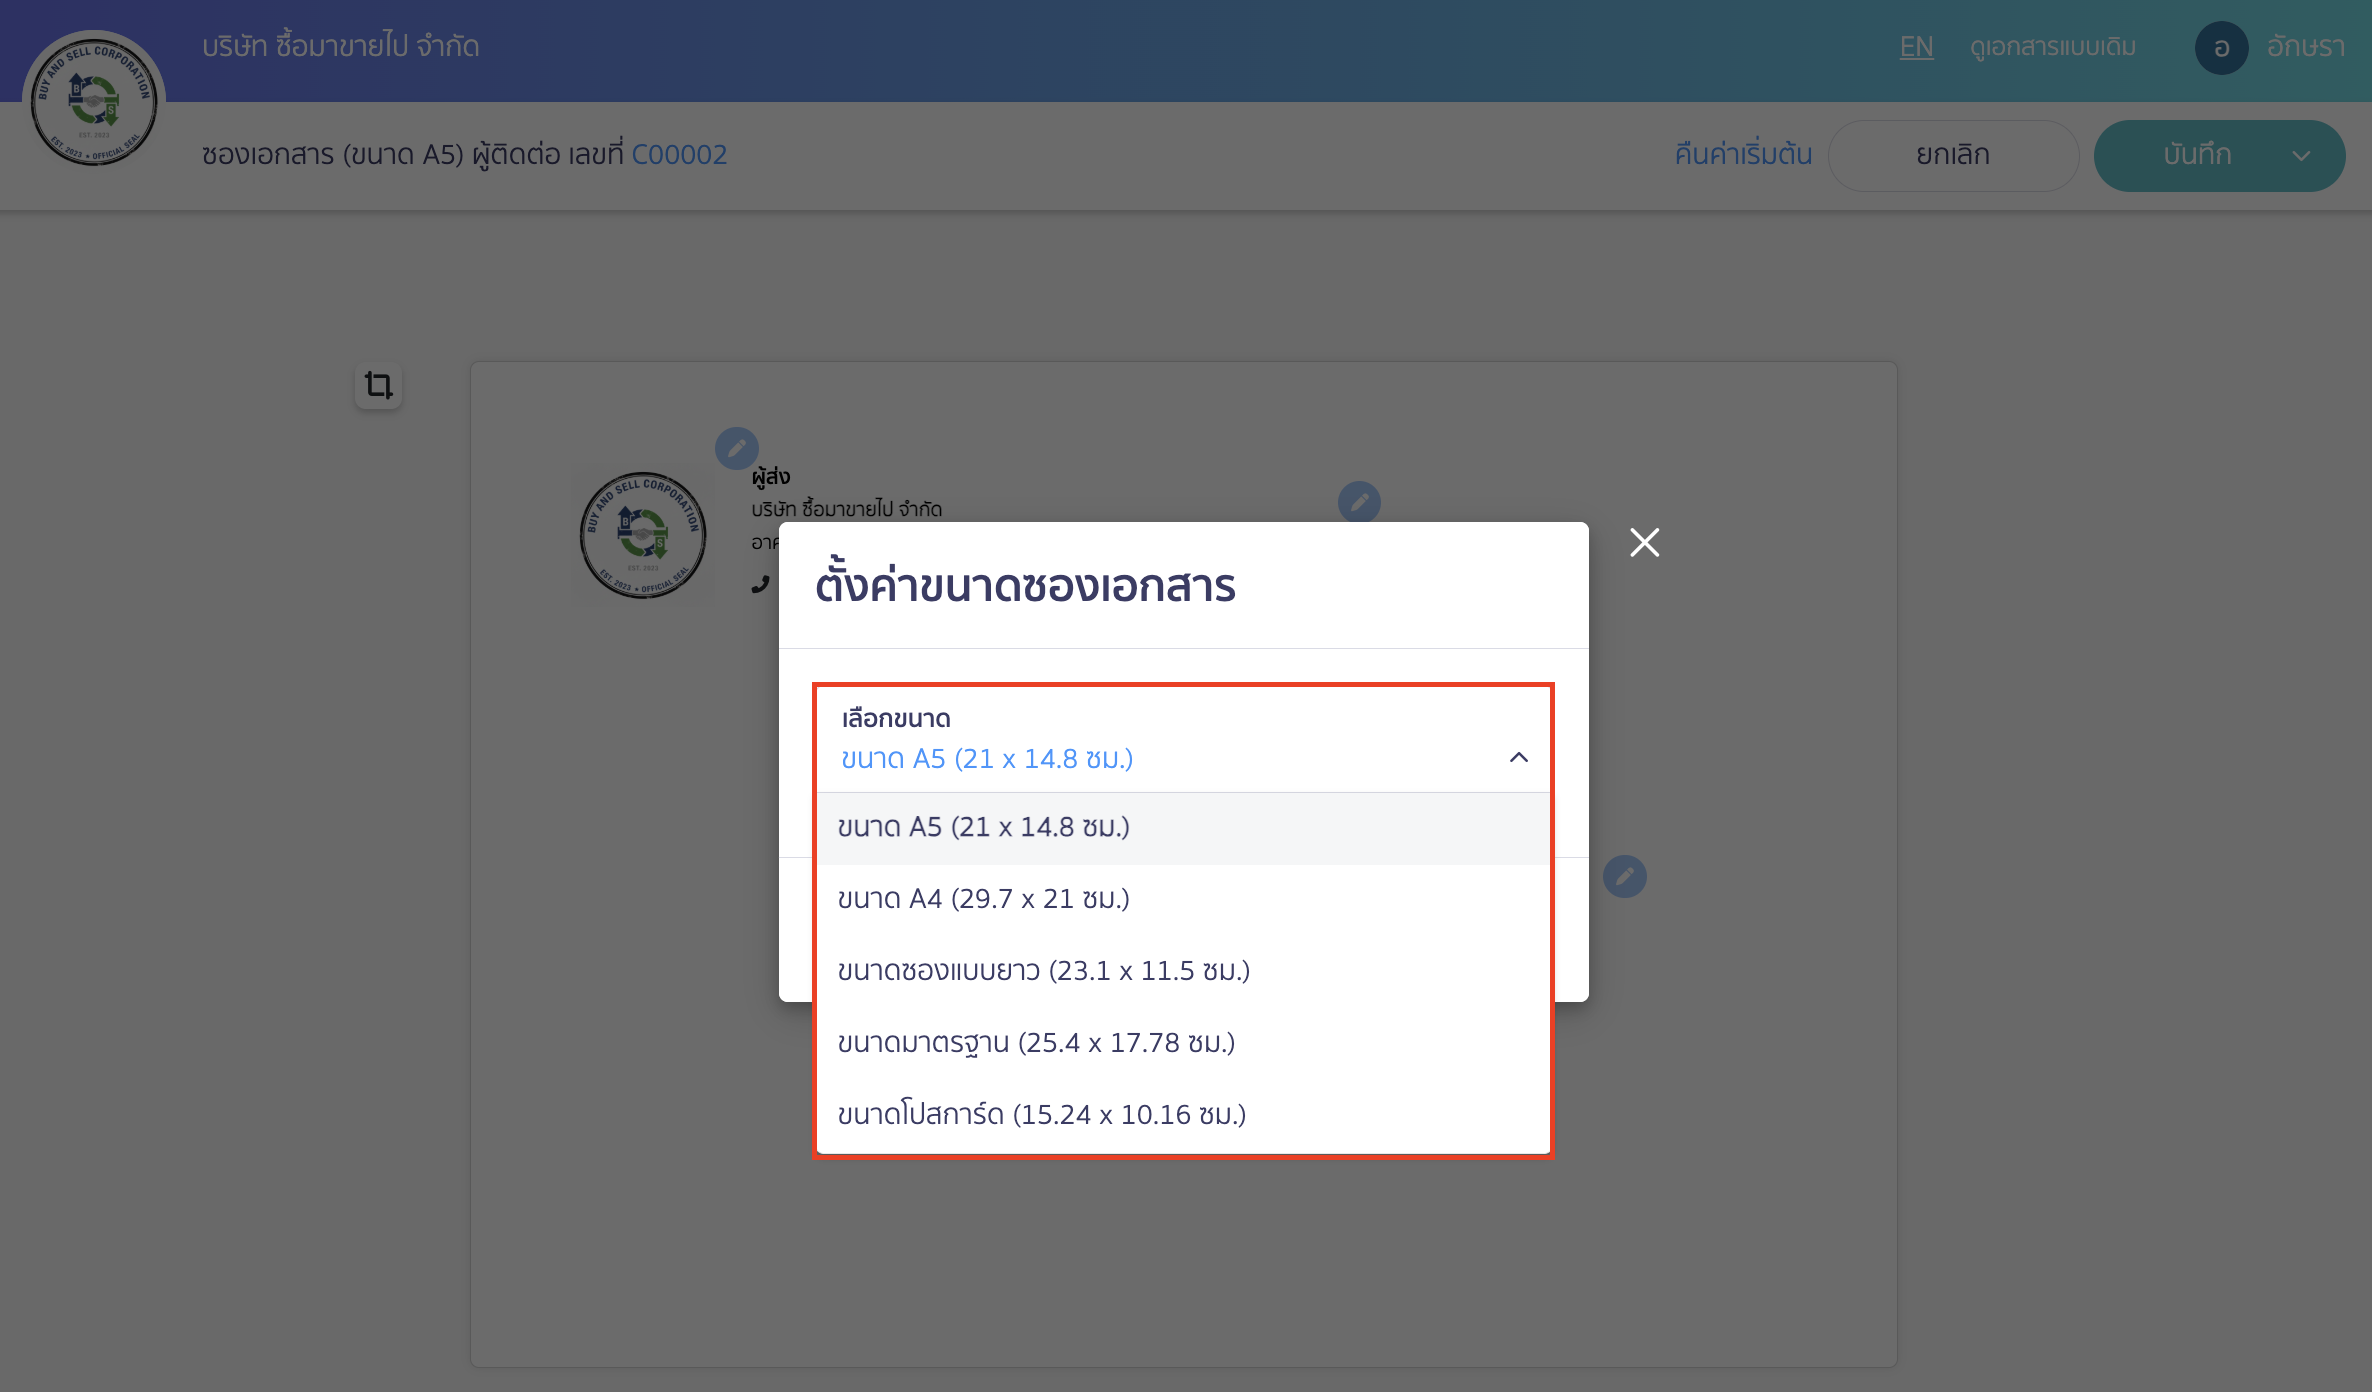Expand the save button dropdown arrow
The image size is (2372, 1392).
pos(2301,156)
